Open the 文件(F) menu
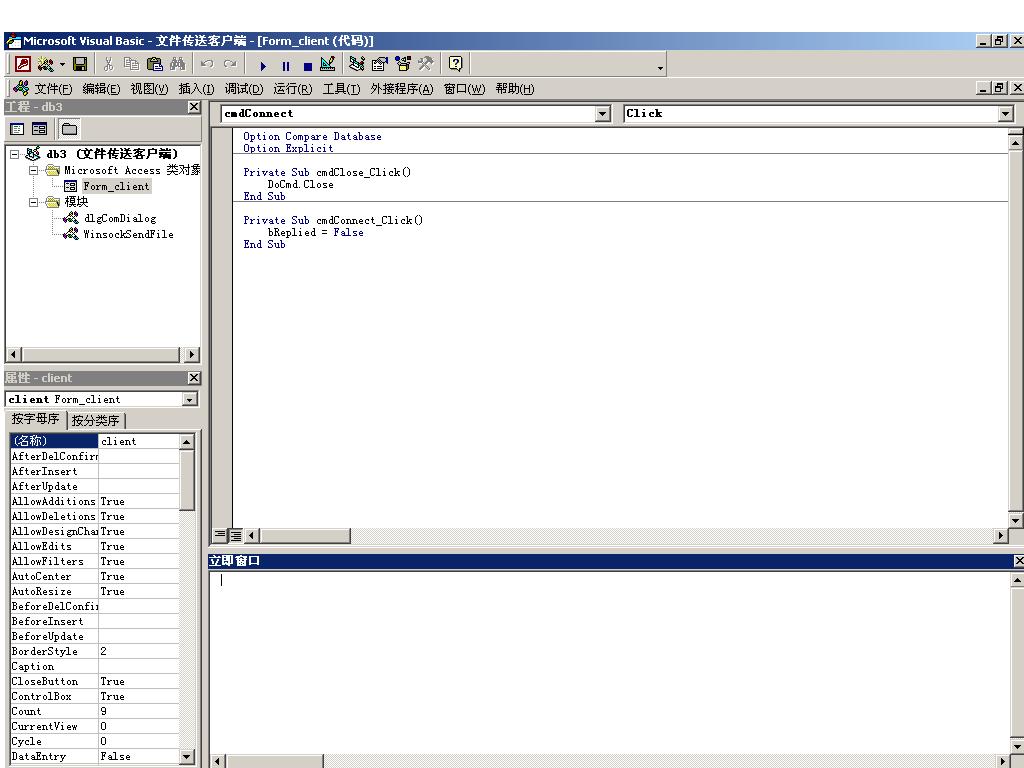Viewport: 1024px width, 768px height. click(x=53, y=89)
